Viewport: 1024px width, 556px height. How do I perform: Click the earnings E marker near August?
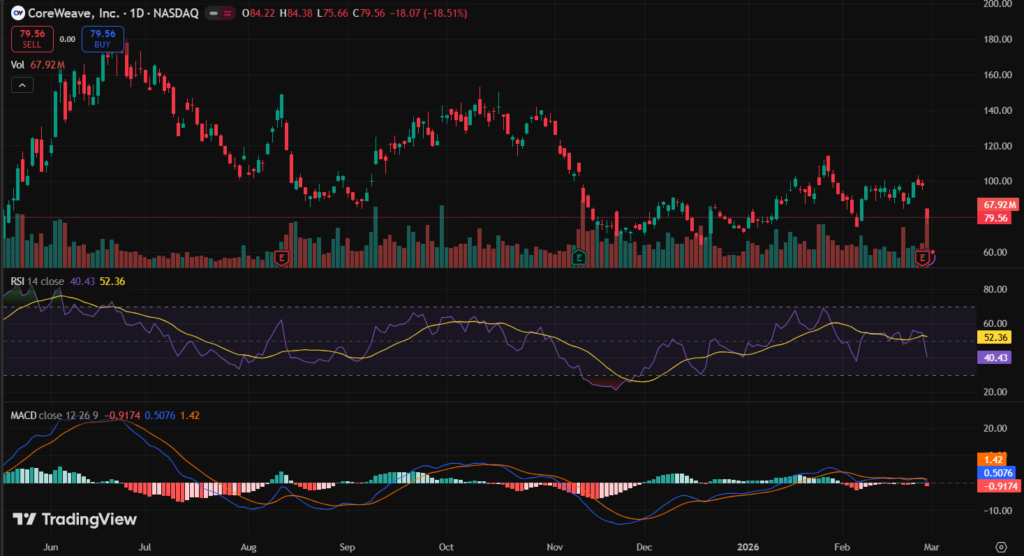pyautogui.click(x=281, y=258)
